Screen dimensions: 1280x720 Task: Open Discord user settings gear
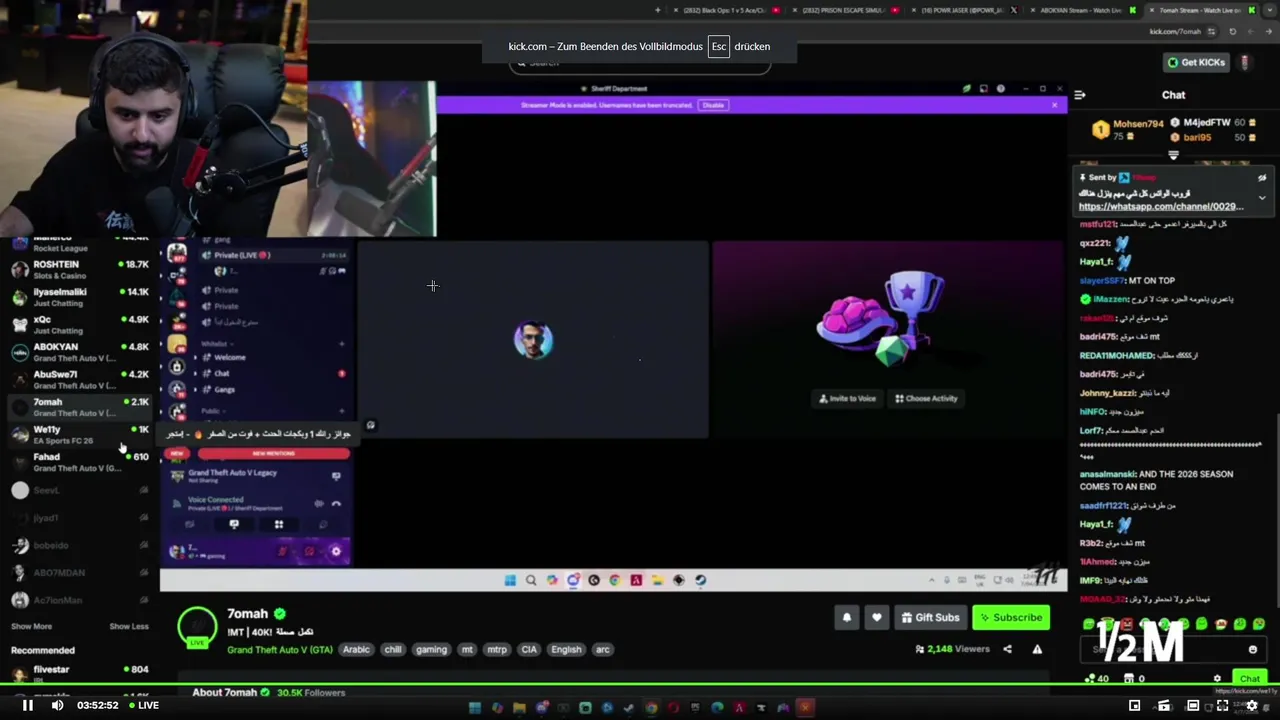[x=336, y=551]
